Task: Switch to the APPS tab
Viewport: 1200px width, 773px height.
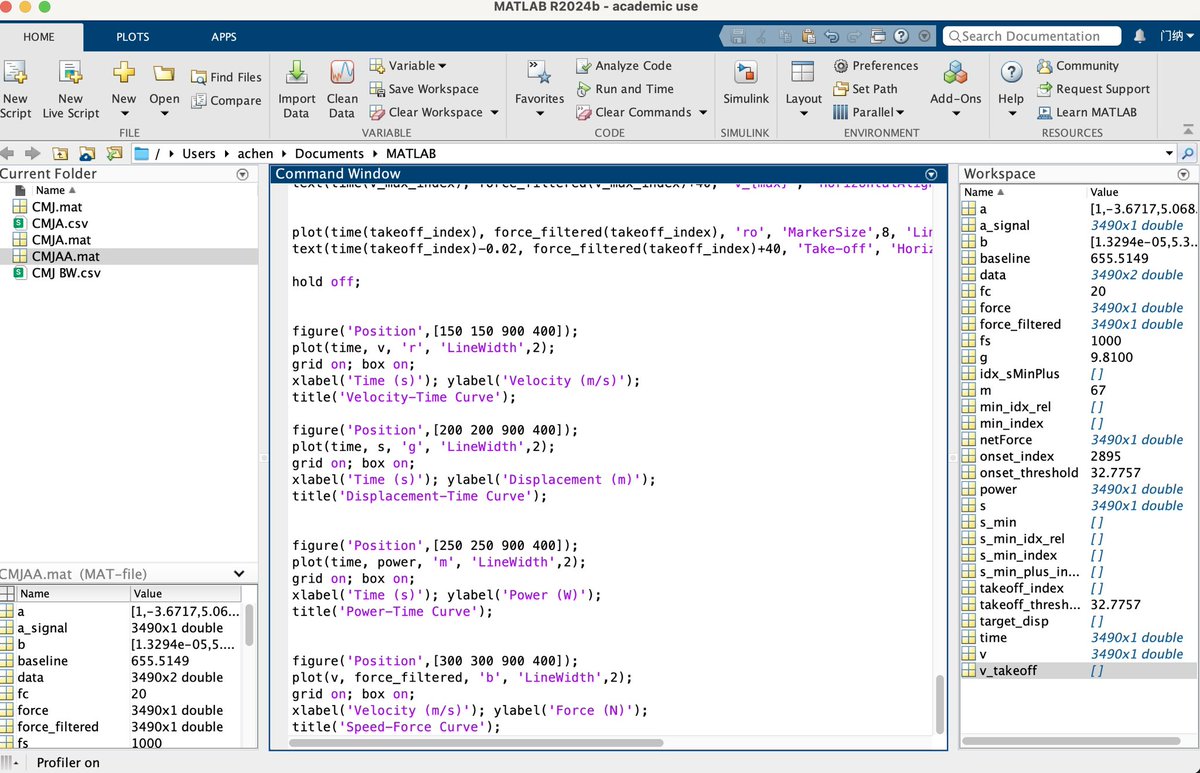Action: click(x=224, y=37)
